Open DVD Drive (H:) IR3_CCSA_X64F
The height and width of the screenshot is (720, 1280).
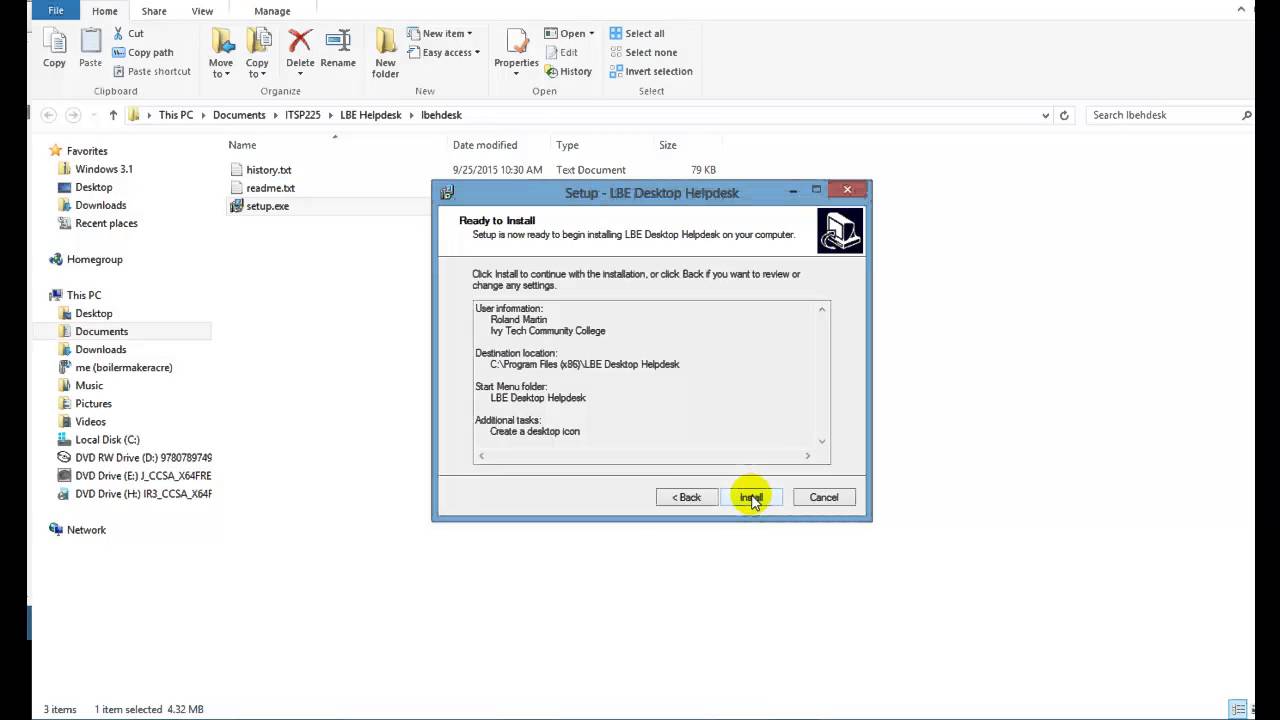point(134,493)
